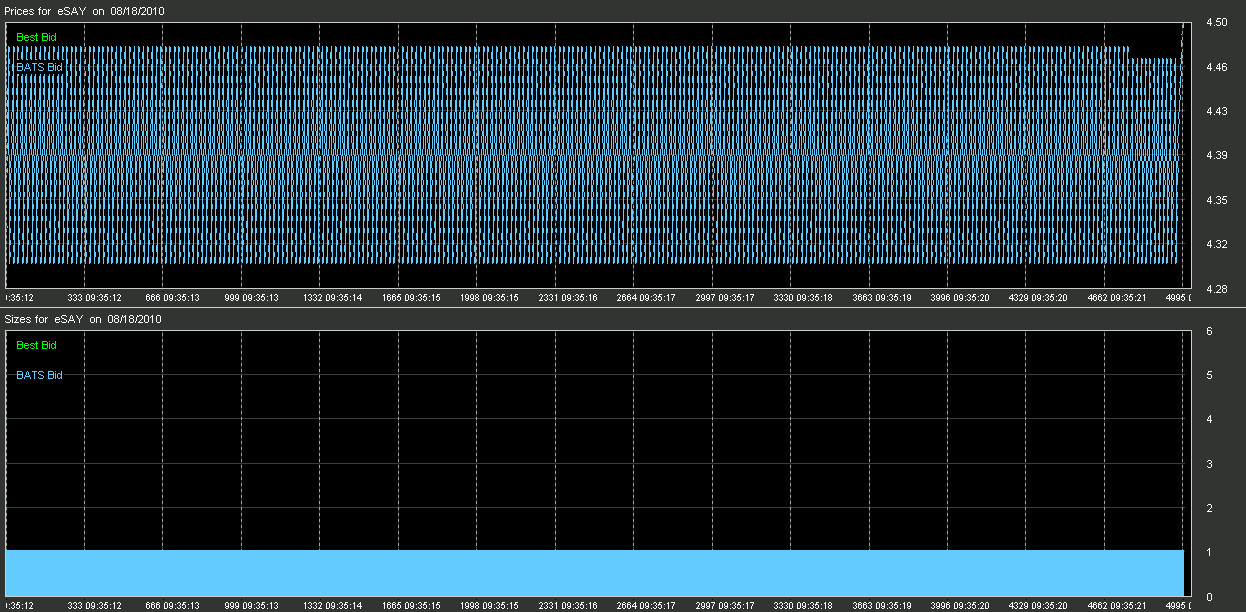Click the size axis value 6
The width and height of the screenshot is (1246, 612).
pyautogui.click(x=1209, y=331)
